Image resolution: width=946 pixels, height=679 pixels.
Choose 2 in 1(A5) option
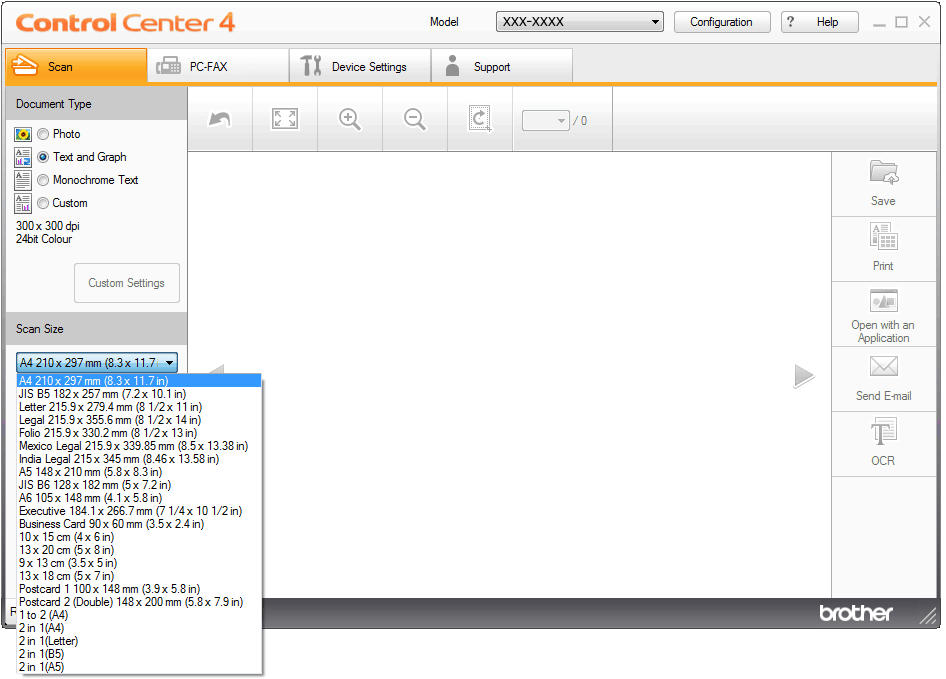(x=139, y=667)
